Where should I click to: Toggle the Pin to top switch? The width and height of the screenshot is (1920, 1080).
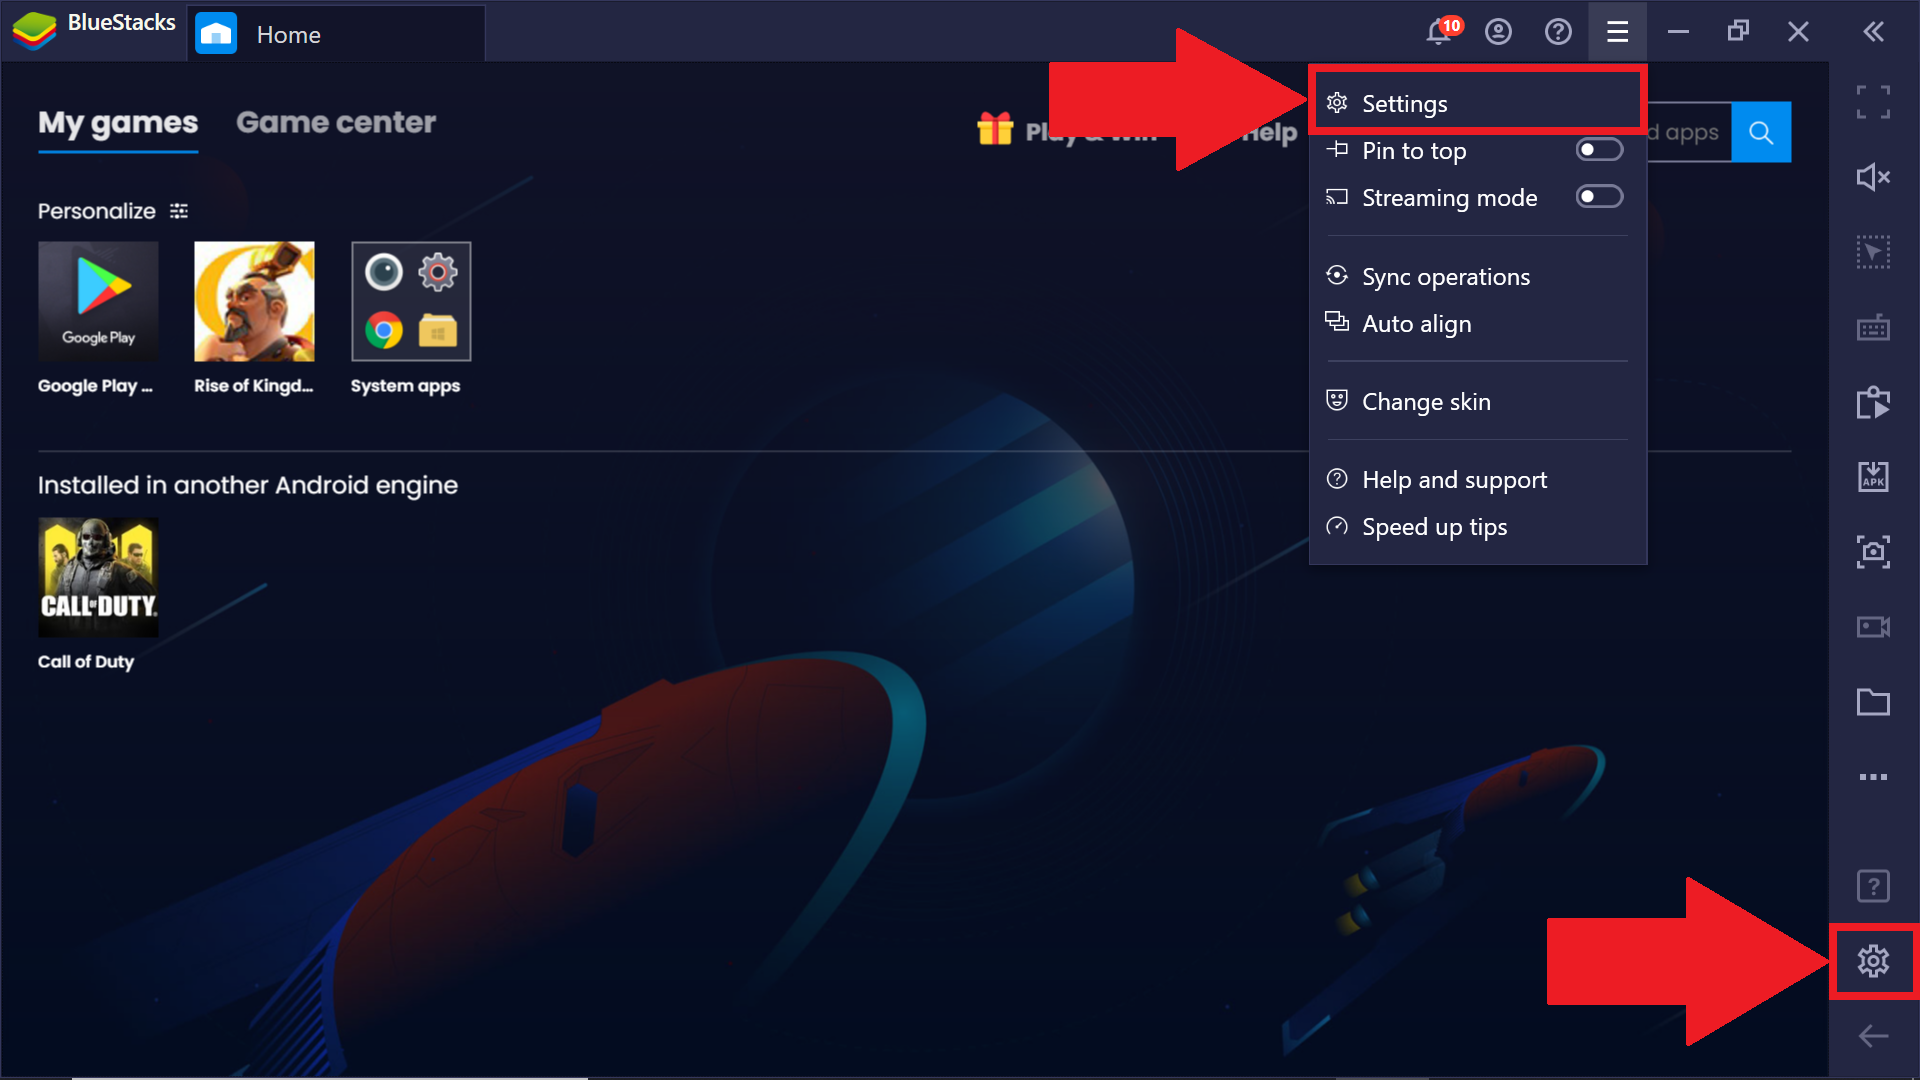[1602, 150]
